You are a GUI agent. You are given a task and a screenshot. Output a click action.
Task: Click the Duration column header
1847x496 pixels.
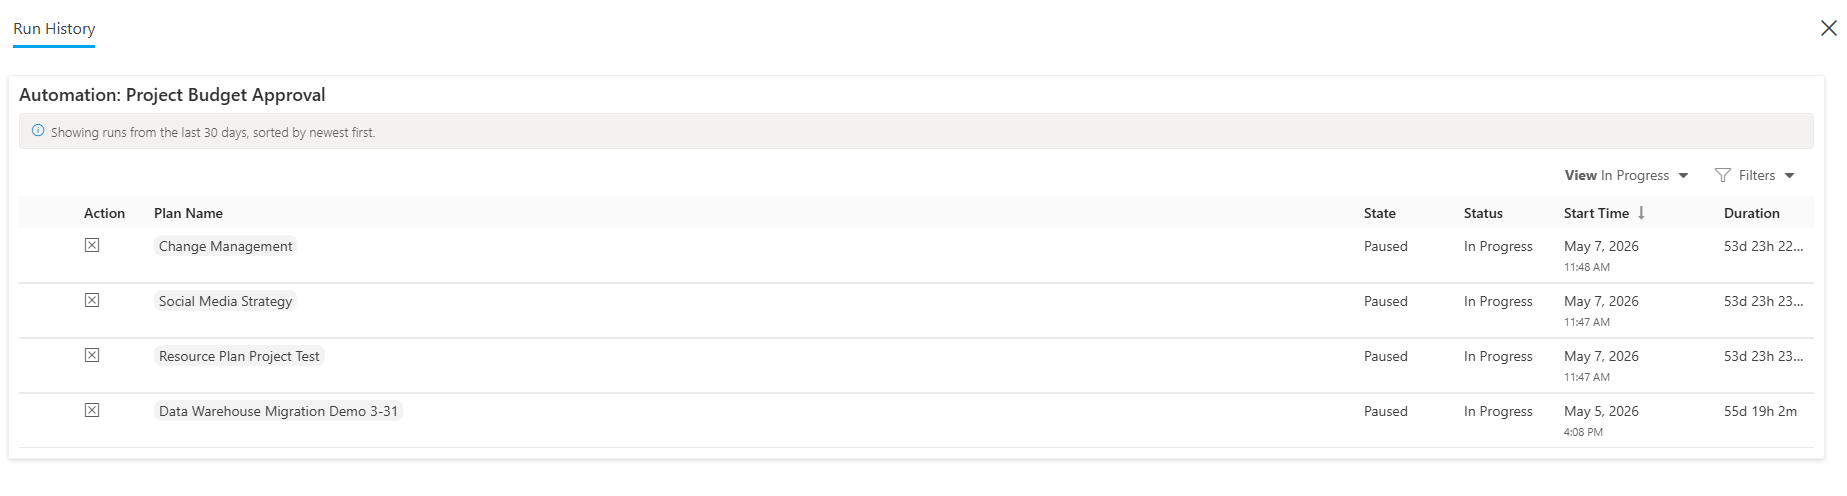click(x=1751, y=213)
